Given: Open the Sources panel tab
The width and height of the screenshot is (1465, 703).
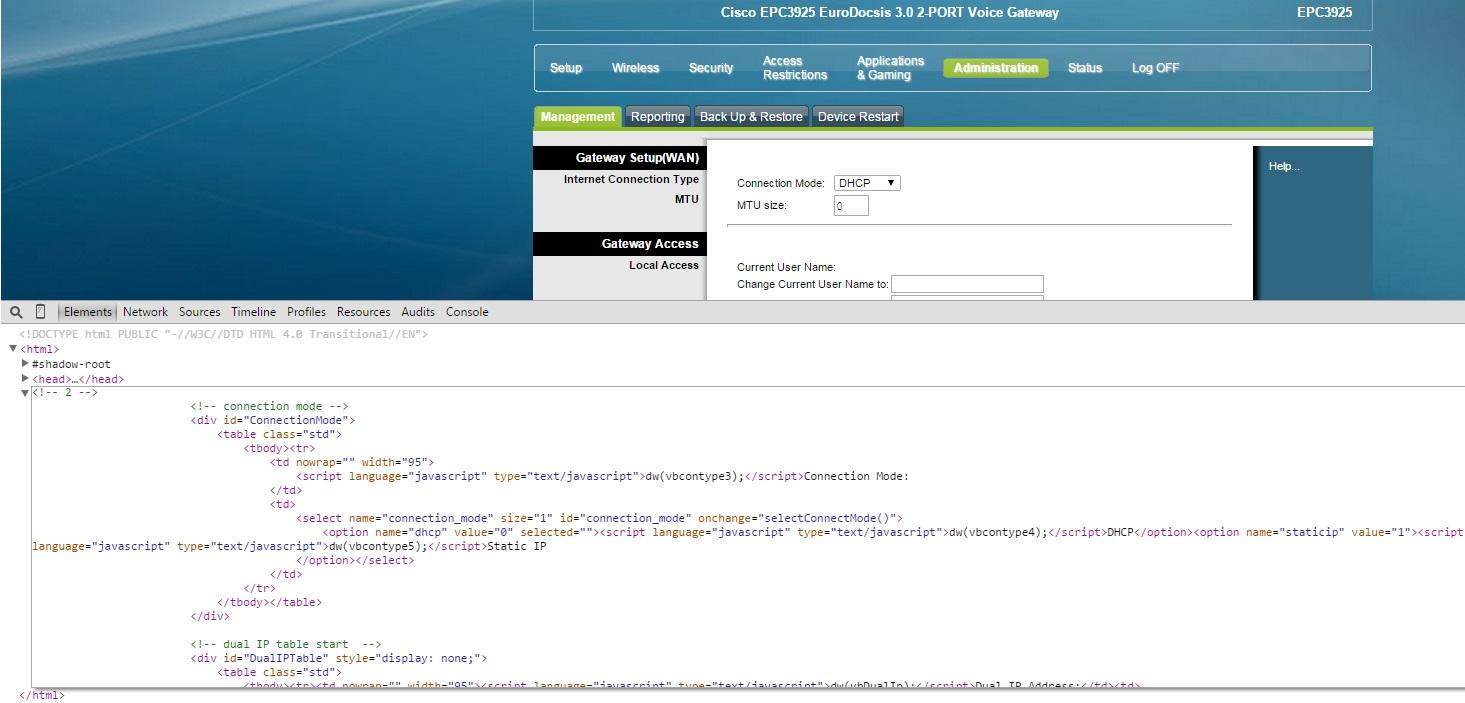Looking at the screenshot, I should 199,312.
